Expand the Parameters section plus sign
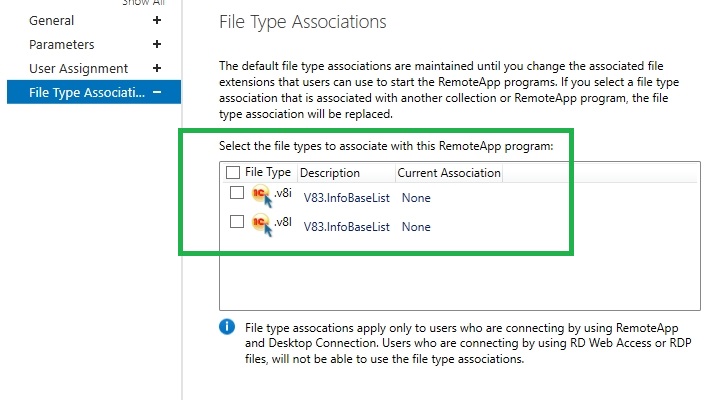This screenshot has height=400, width=704. pyautogui.click(x=157, y=44)
